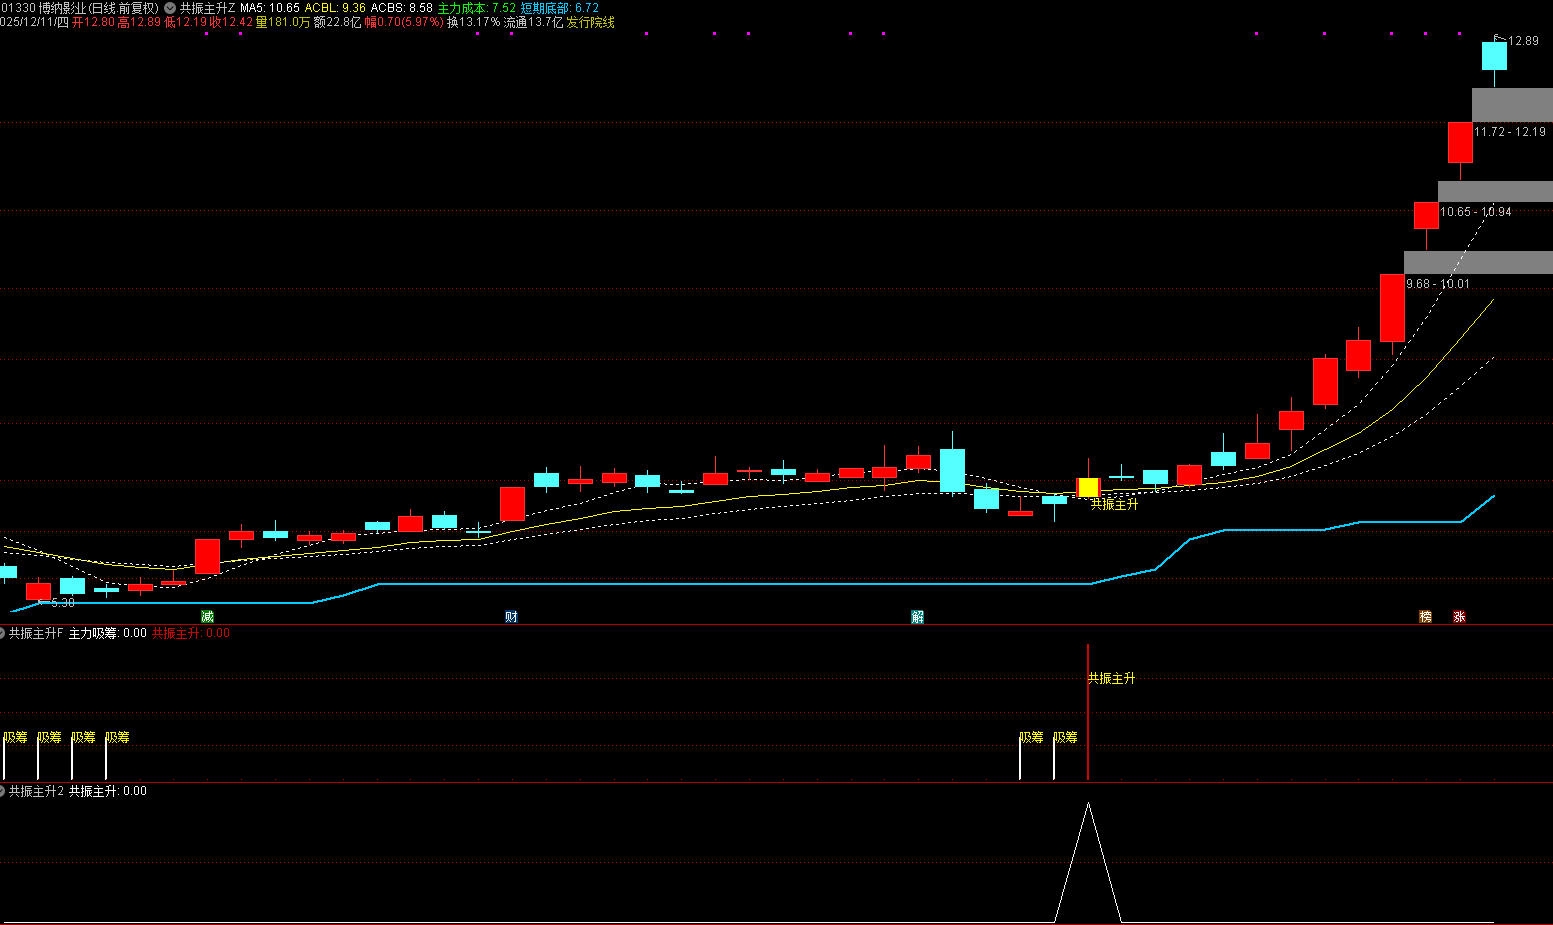This screenshot has width=1553, height=925.
Task: Click the 开12.80 open price
Action: coord(93,22)
